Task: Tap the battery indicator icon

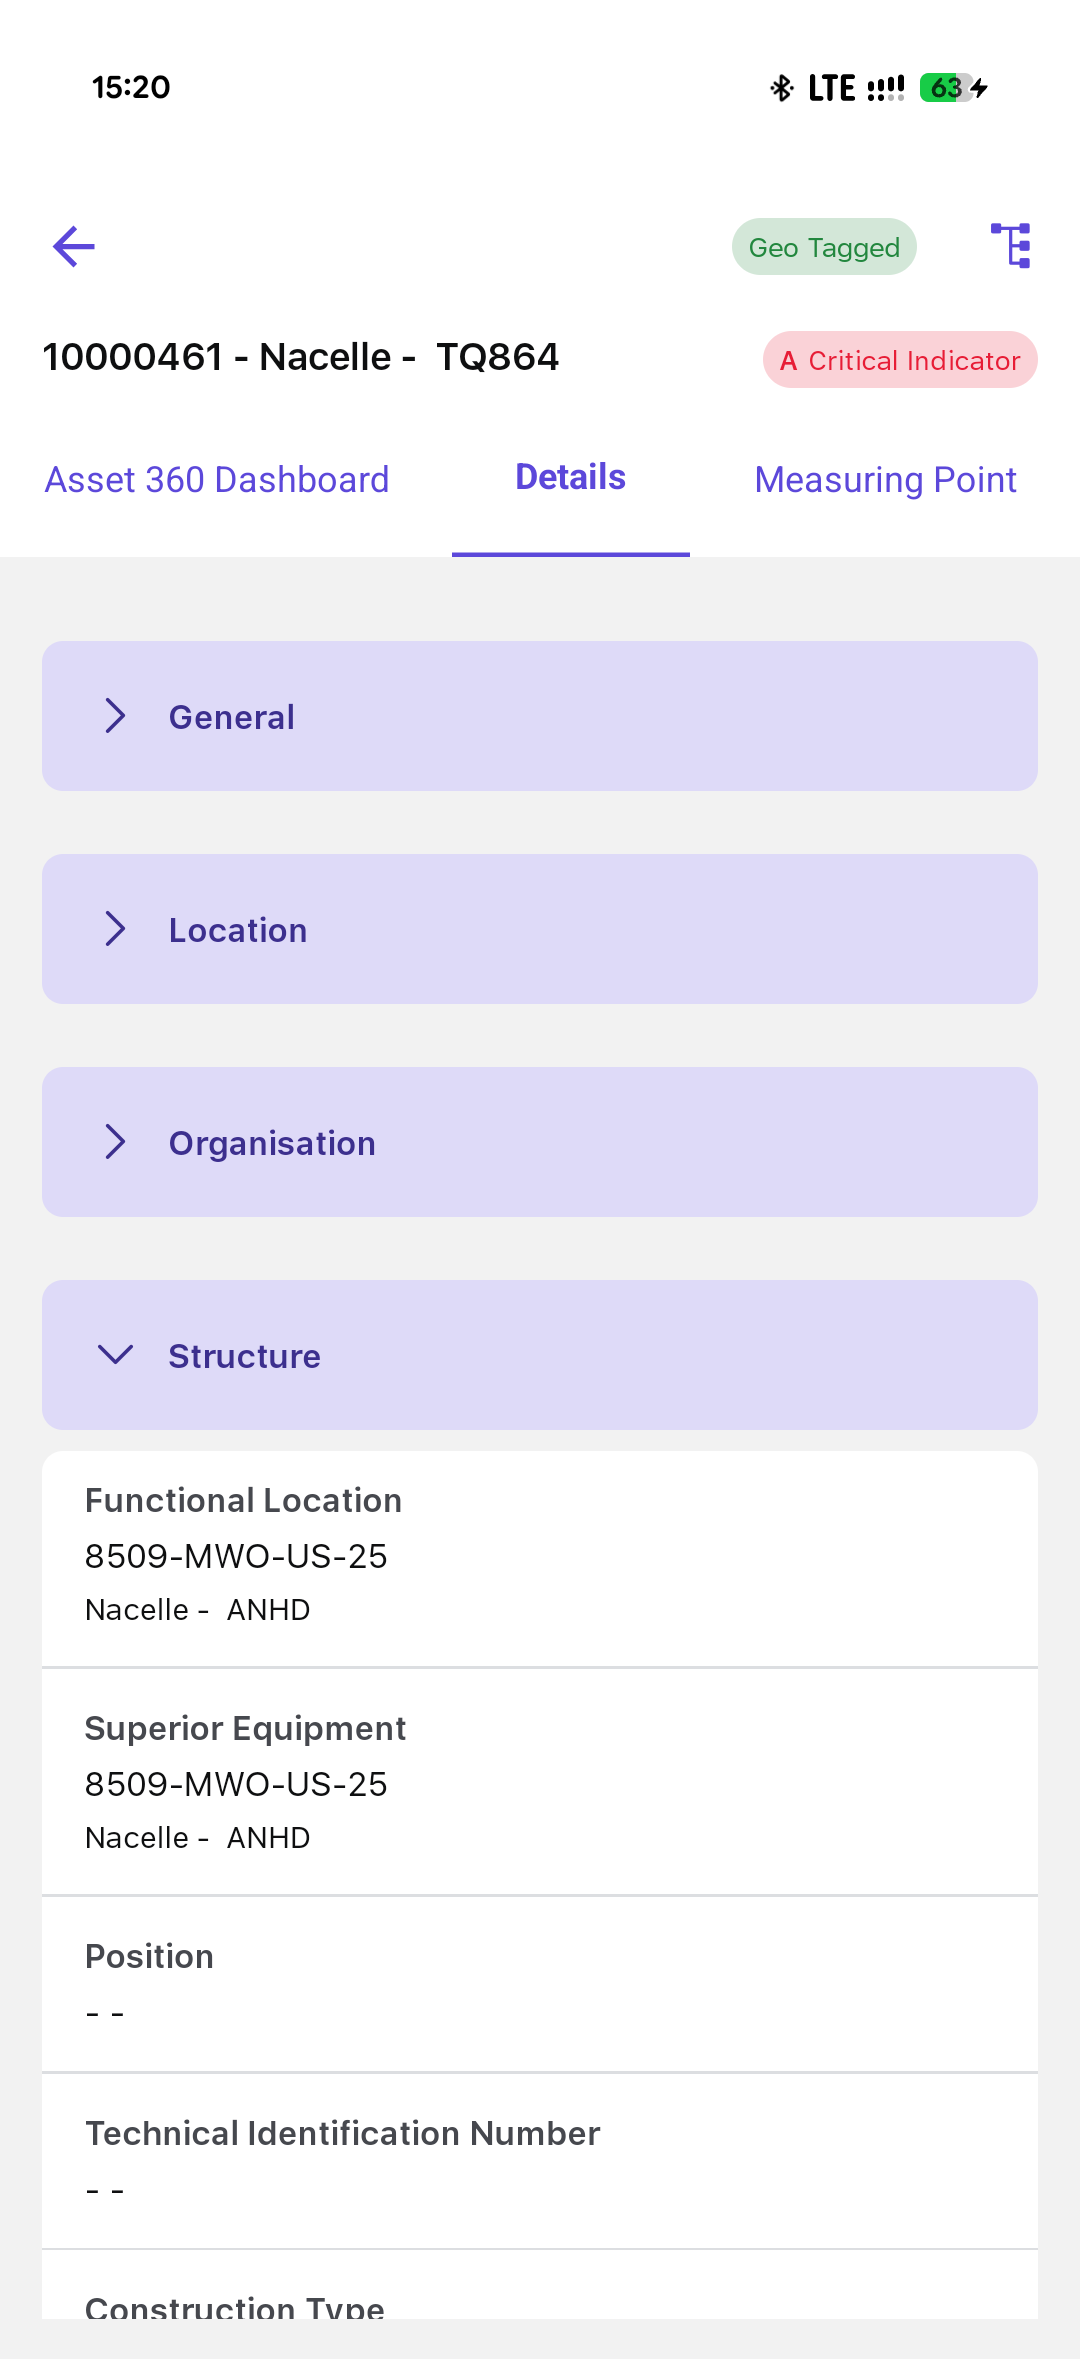Action: pyautogui.click(x=946, y=88)
